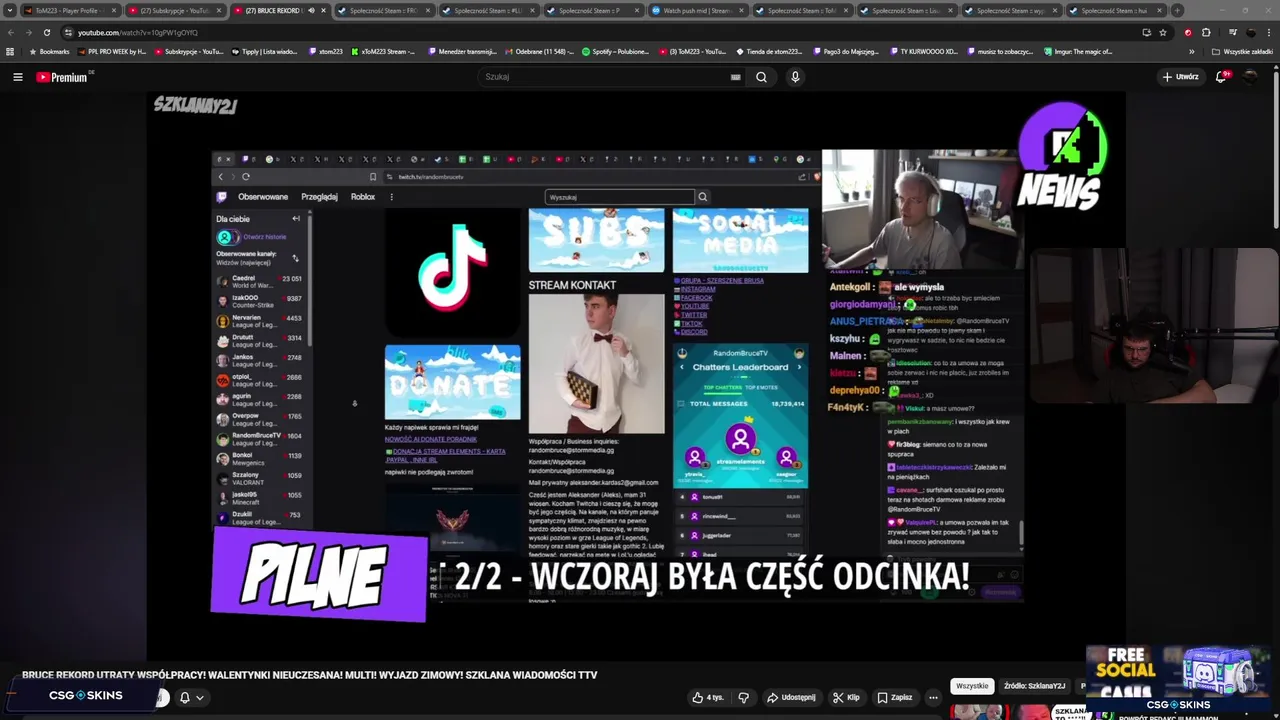The image size is (1280, 720).
Task: Switch to (27) Subskrypcje - YouTube tab
Action: [174, 10]
